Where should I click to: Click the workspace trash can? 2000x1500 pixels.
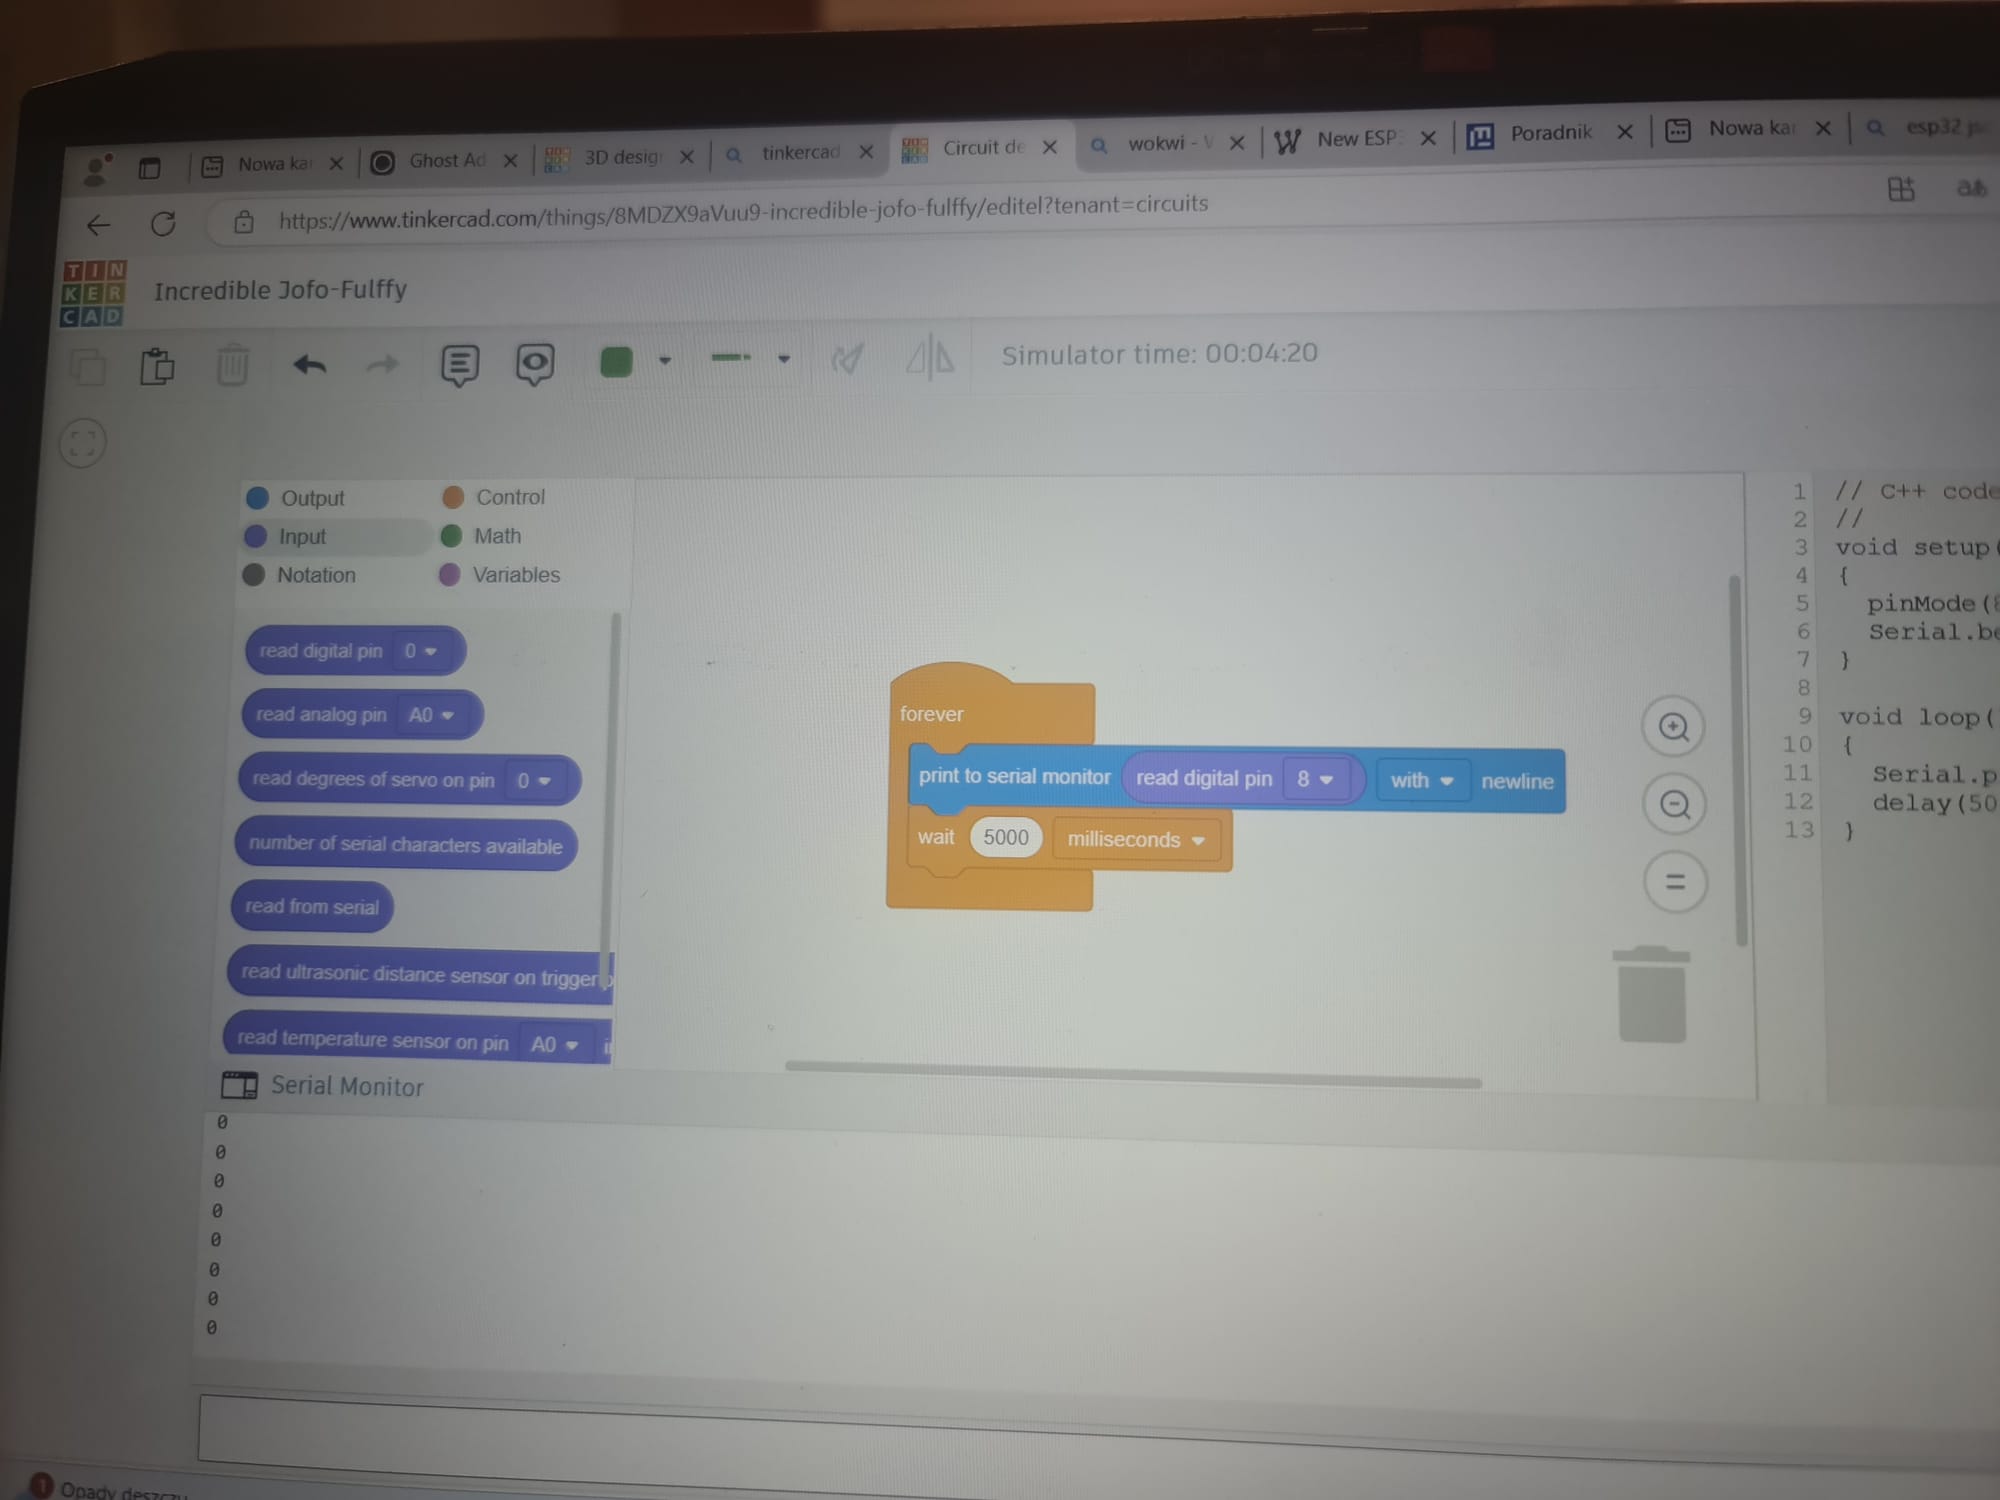(x=1652, y=994)
